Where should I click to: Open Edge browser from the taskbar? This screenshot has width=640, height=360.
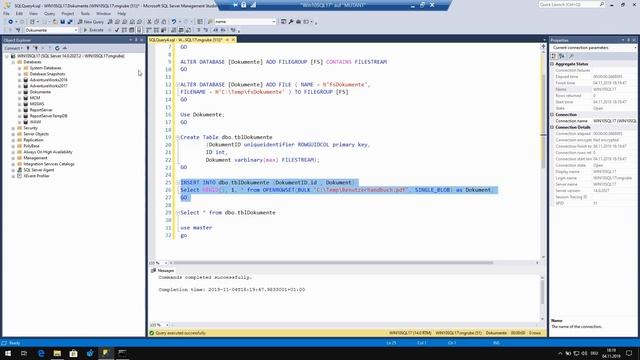(41, 353)
